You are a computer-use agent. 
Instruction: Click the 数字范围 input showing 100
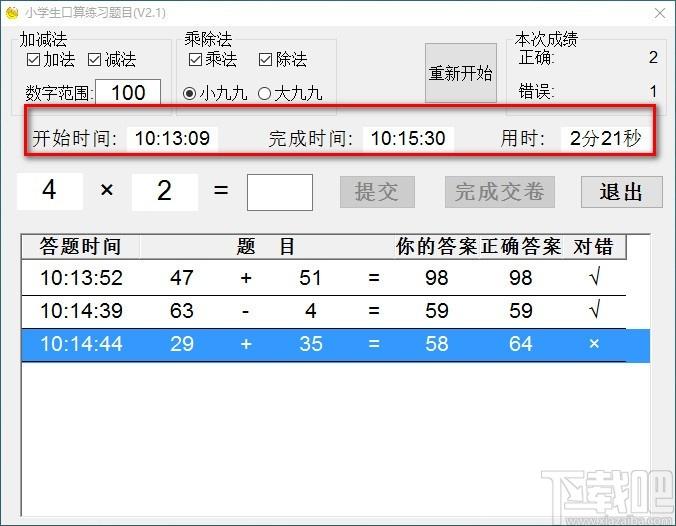pos(128,92)
